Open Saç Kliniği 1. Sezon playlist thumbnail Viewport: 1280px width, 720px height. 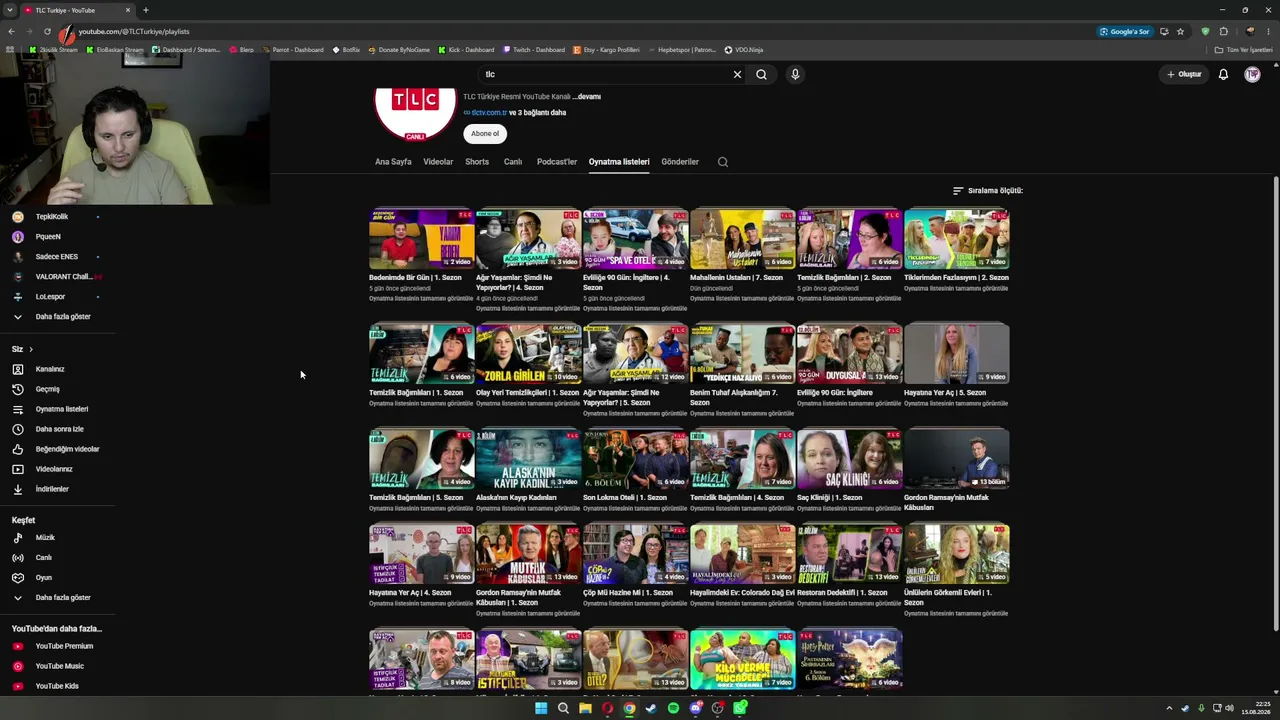tap(850, 459)
